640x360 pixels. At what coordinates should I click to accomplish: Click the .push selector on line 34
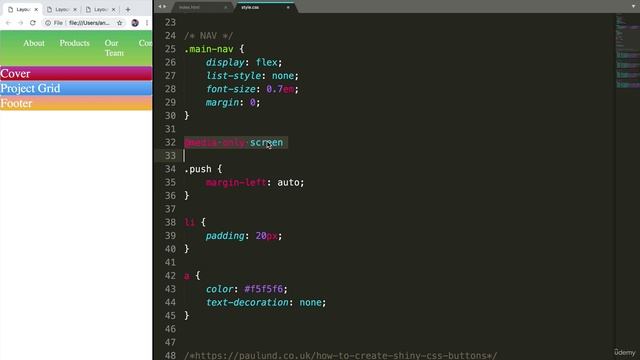point(198,169)
